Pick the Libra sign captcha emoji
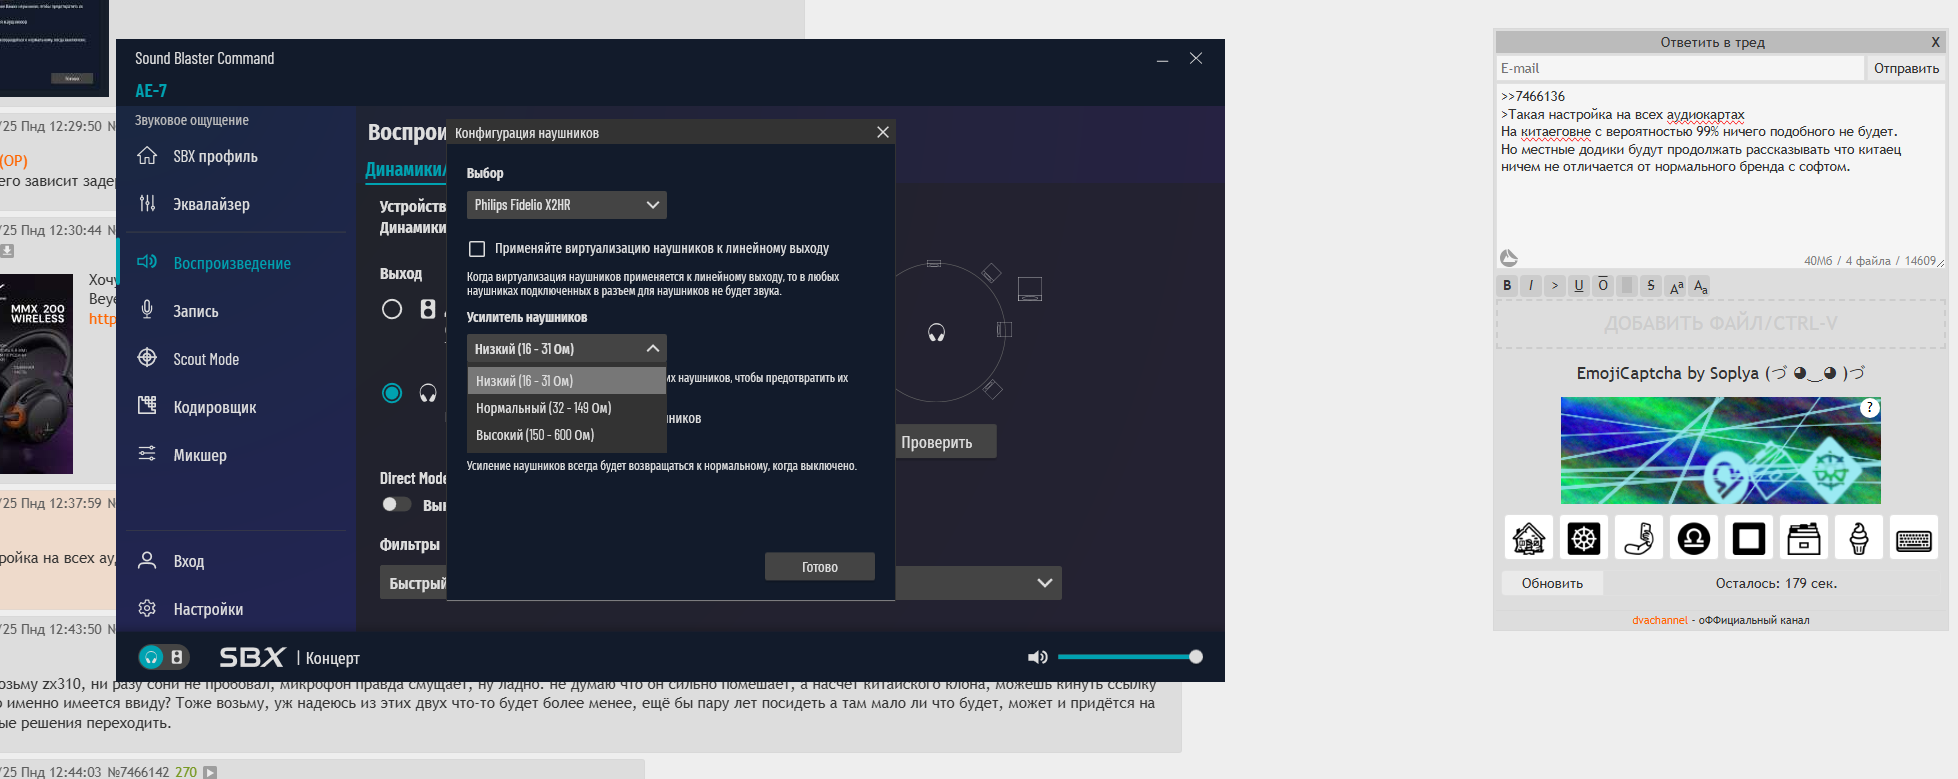Image resolution: width=1958 pixels, height=779 pixels. tap(1694, 539)
